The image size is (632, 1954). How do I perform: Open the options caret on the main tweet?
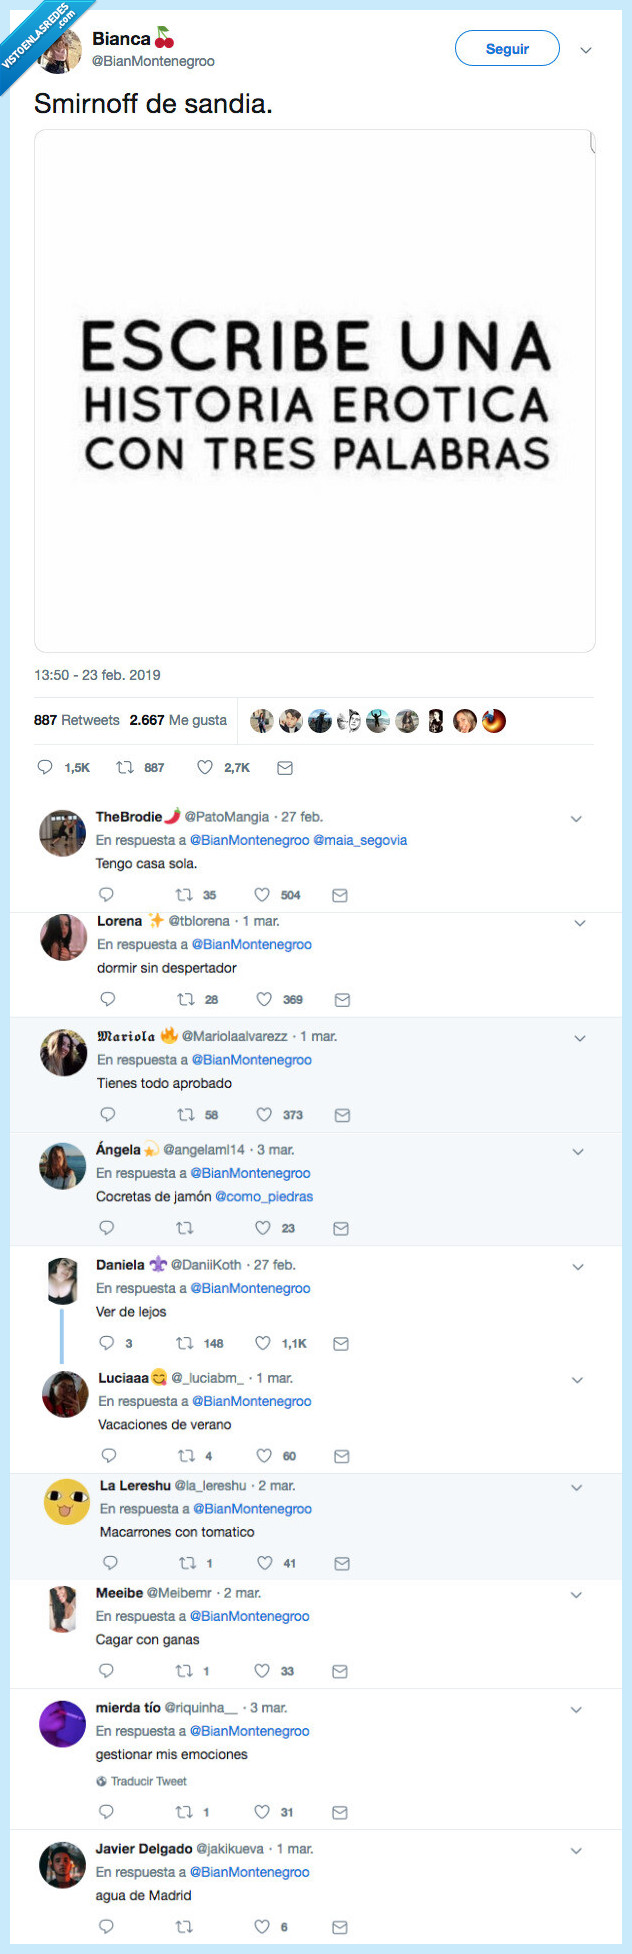[586, 48]
